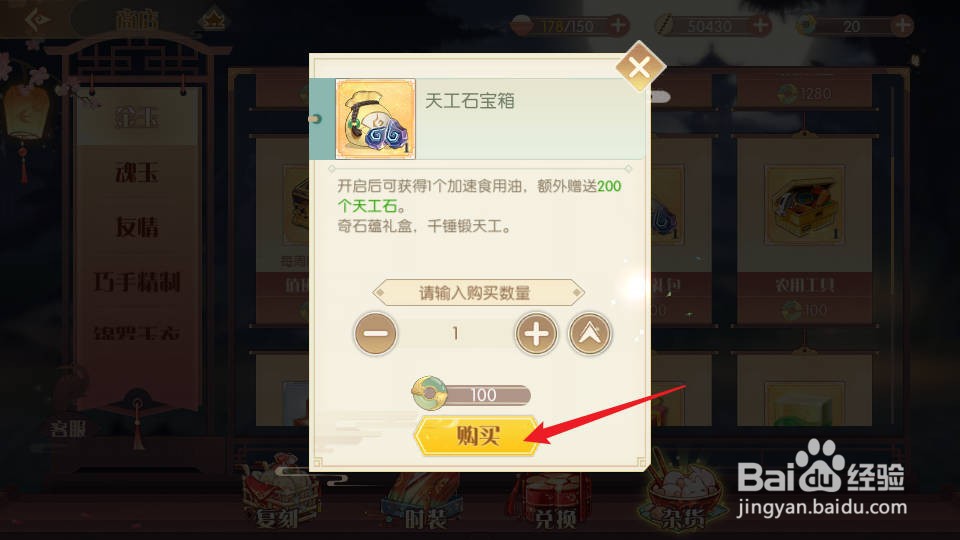Tap the 天工石宝箱 item icon

coord(375,119)
